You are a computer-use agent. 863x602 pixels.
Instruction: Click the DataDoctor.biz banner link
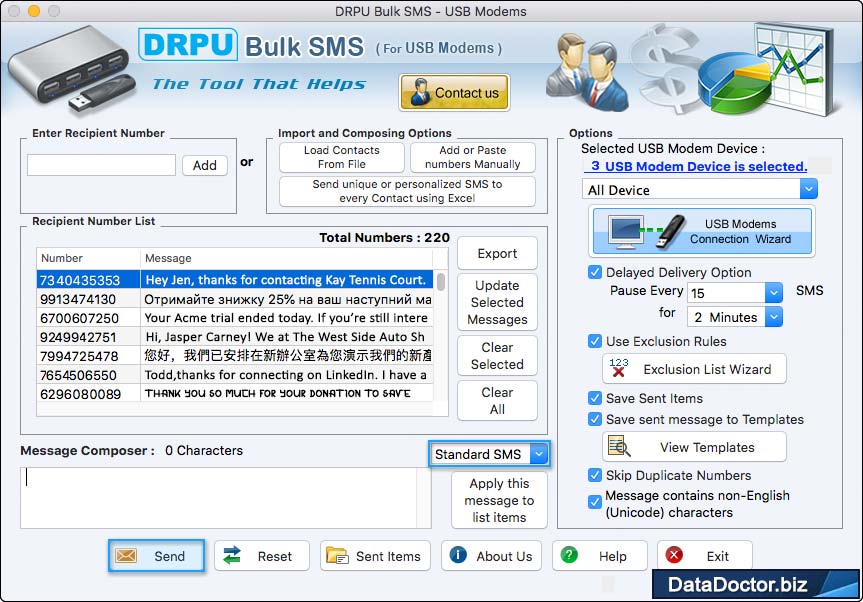[756, 584]
